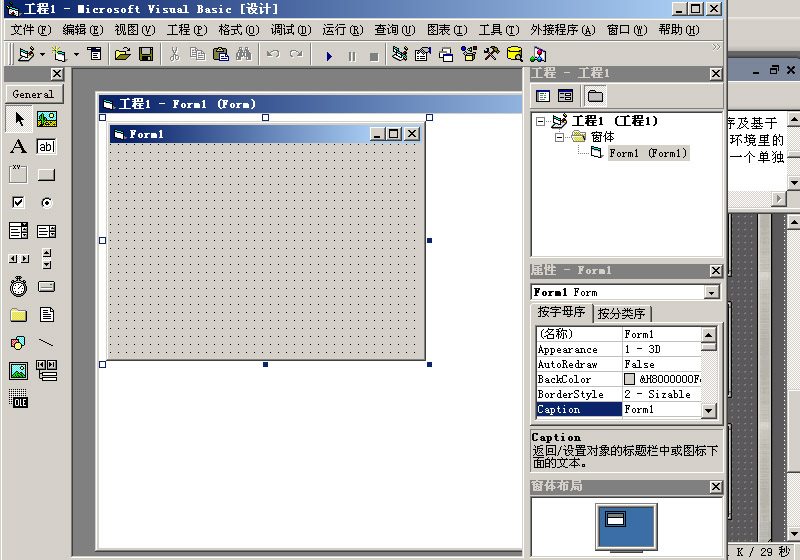
Task: Select the Label control tool
Action: (19, 146)
